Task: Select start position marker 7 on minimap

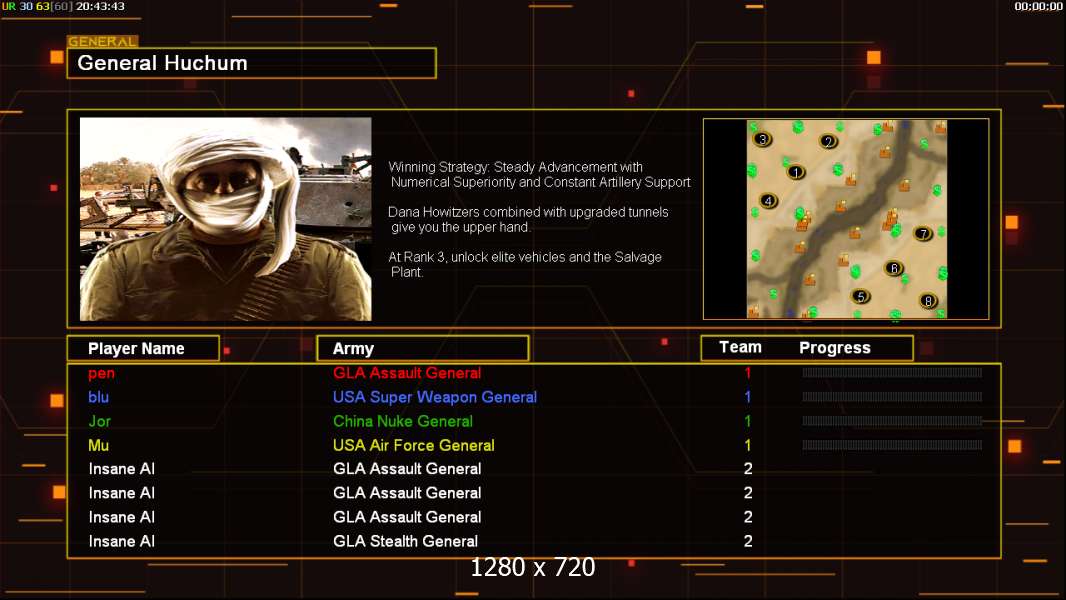Action: click(x=923, y=233)
